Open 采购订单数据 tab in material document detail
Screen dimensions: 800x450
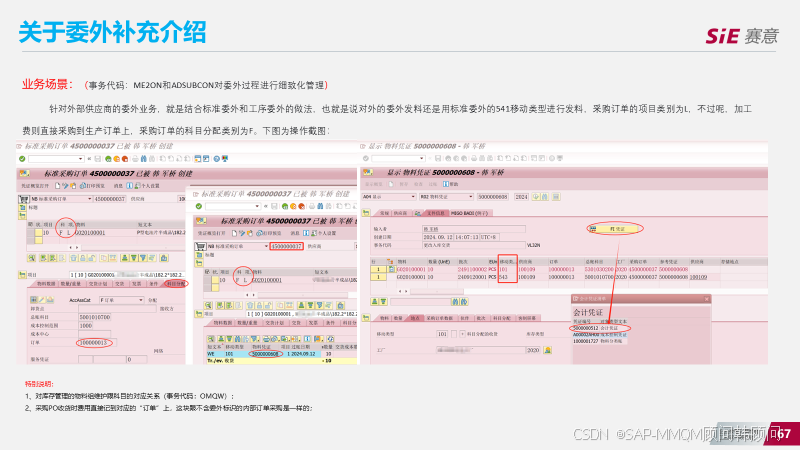pyautogui.click(x=440, y=318)
